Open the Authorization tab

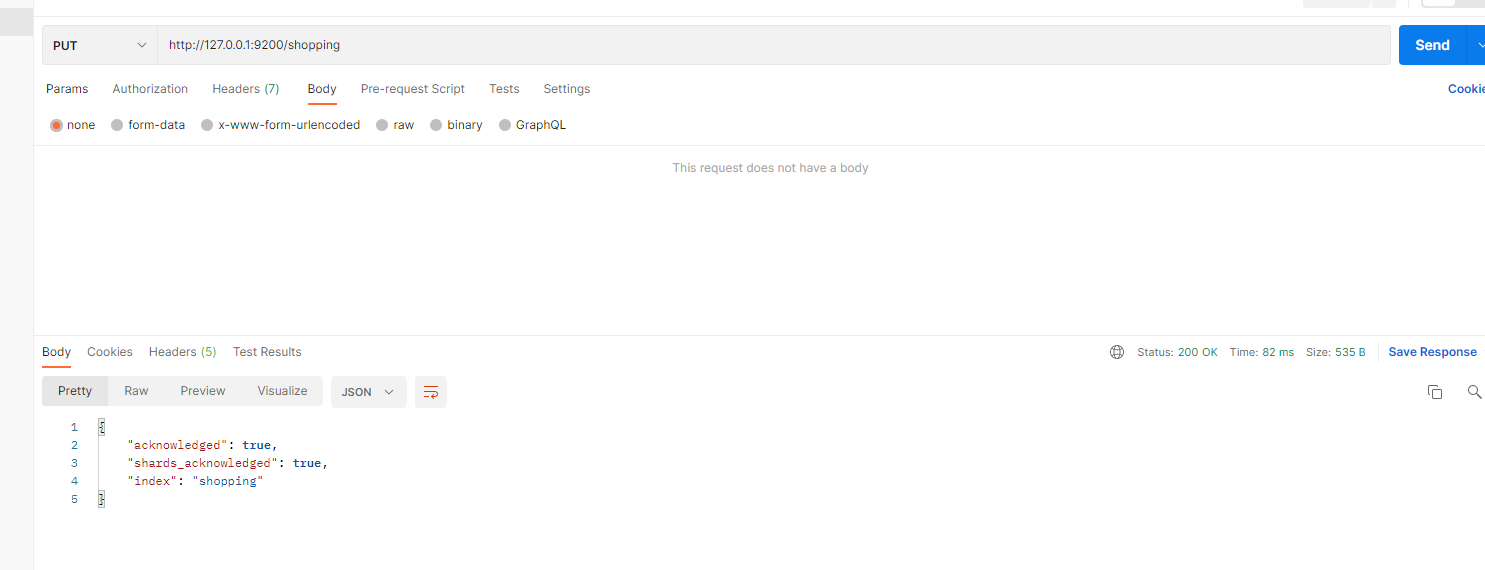coord(150,89)
